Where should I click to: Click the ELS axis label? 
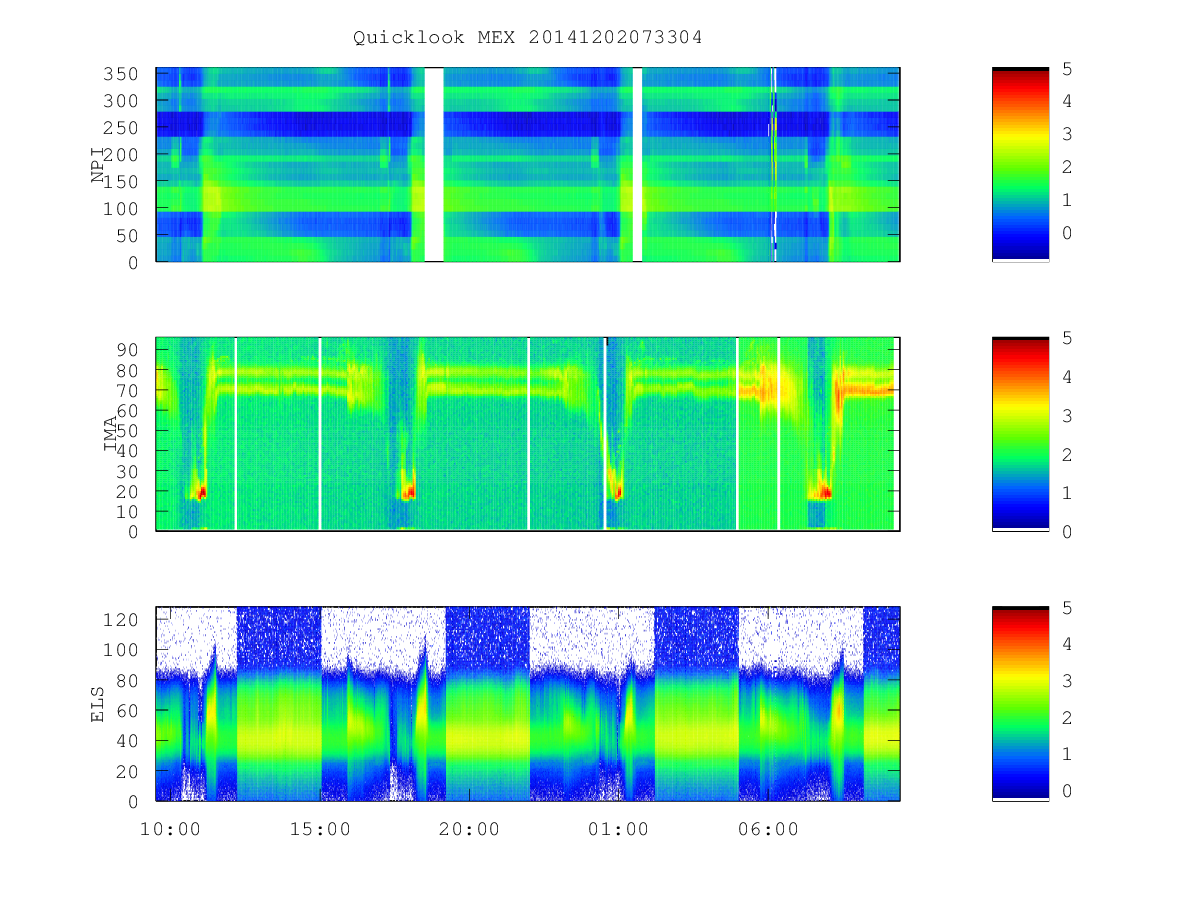pos(98,703)
